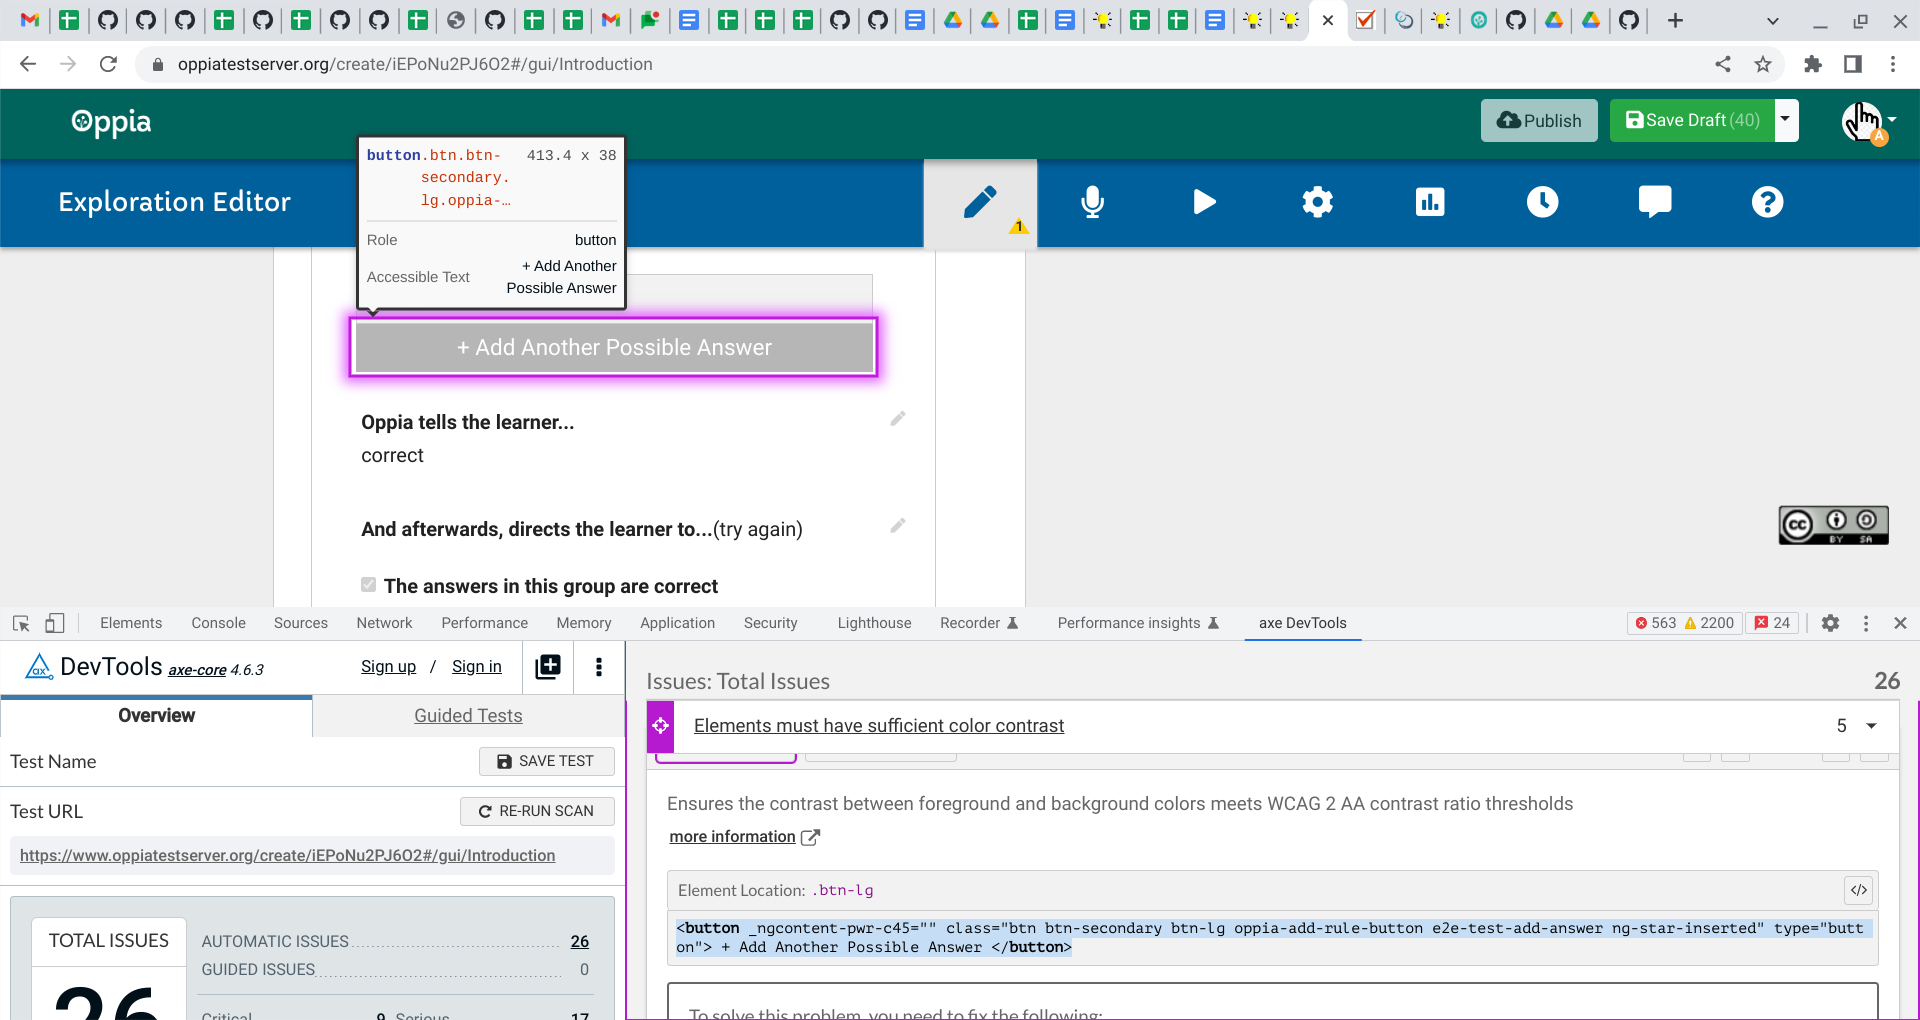Edit 'Oppia tells the learner' with pencil icon
1920x1020 pixels.
pyautogui.click(x=897, y=419)
